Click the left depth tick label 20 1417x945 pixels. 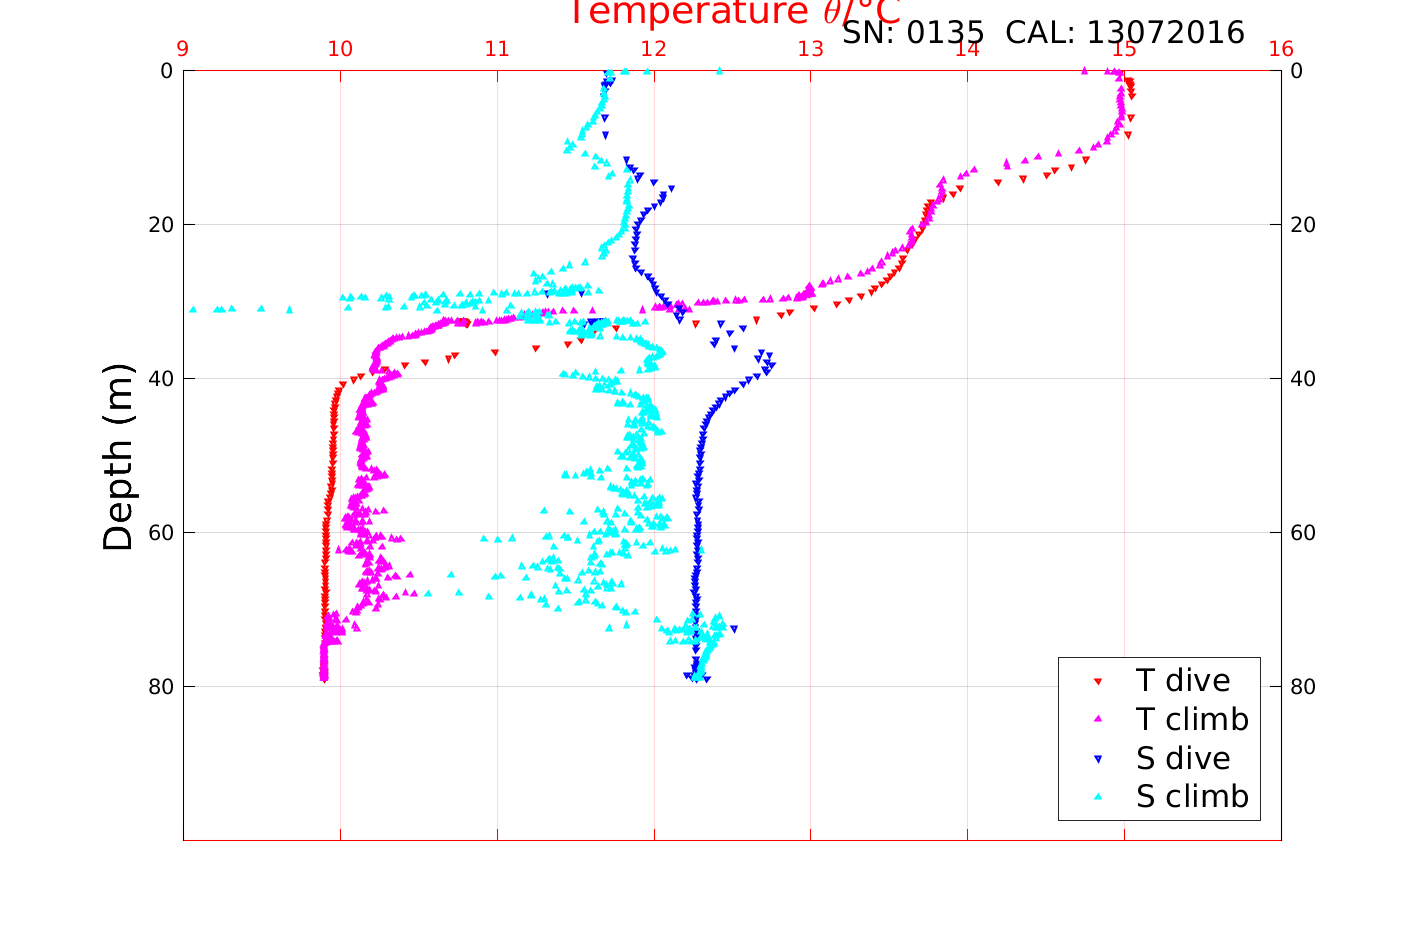coord(160,225)
